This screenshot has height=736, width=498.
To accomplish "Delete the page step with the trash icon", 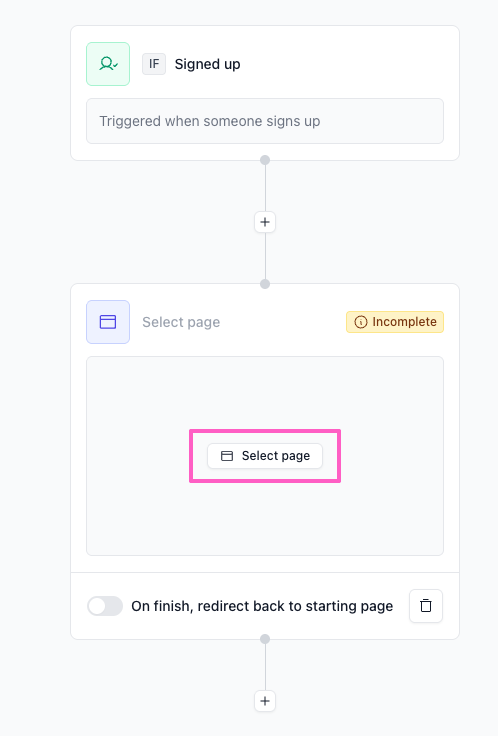I will (x=426, y=606).
